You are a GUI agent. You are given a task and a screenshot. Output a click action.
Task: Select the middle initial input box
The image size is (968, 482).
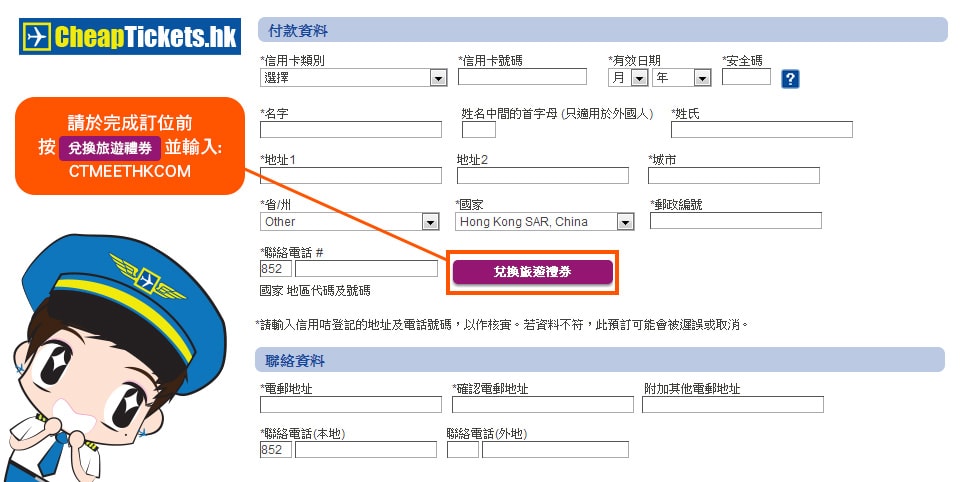click(478, 129)
